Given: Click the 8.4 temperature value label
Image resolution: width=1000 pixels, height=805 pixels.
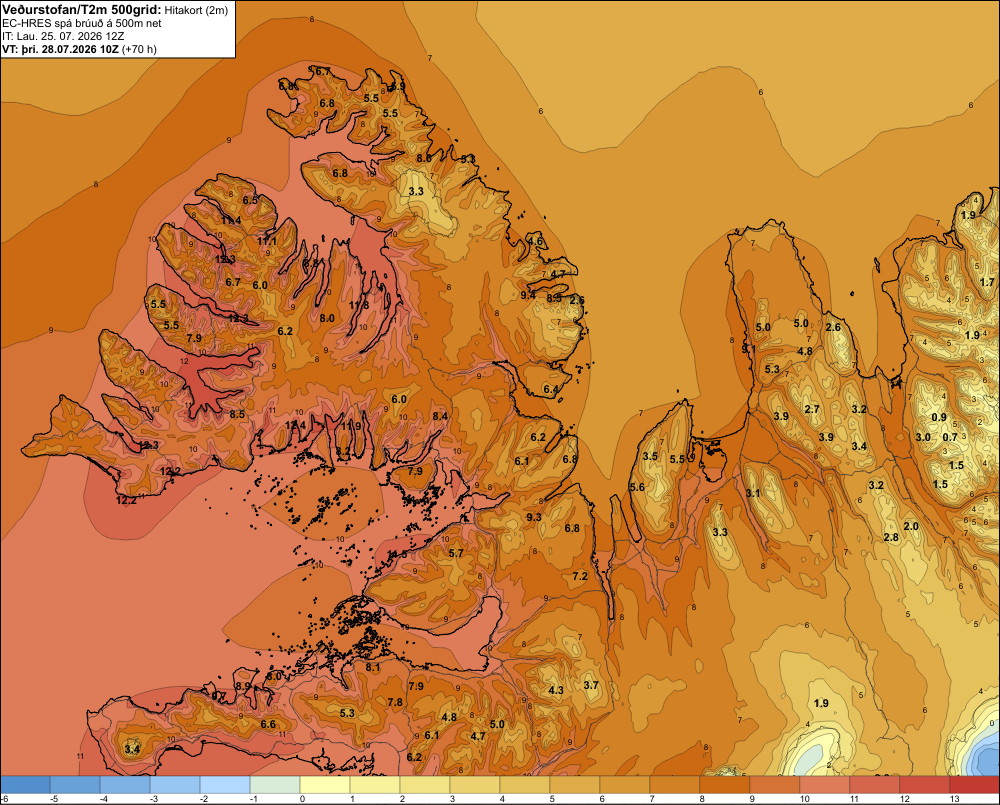Looking at the screenshot, I should (x=440, y=416).
